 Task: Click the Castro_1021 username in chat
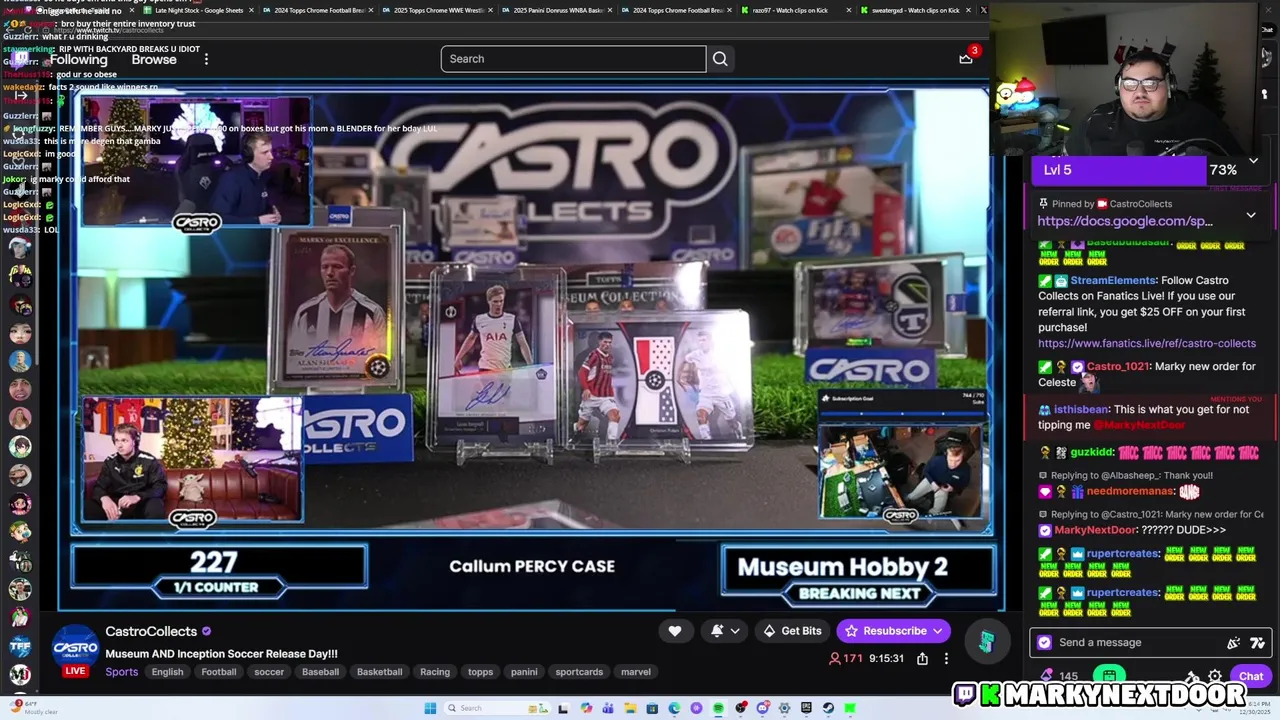pyautogui.click(x=1118, y=366)
